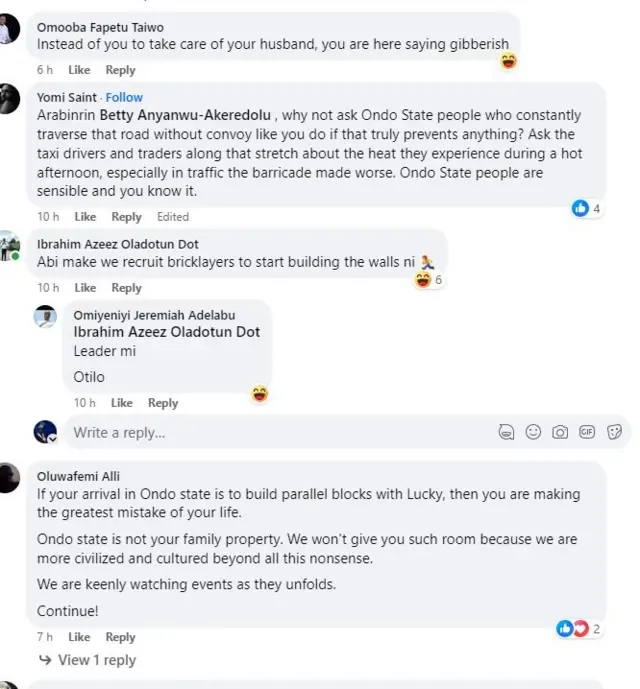Open Ibrahim Azeez Oladotun Dot's profile picture
The width and height of the screenshot is (640, 689).
(x=10, y=246)
